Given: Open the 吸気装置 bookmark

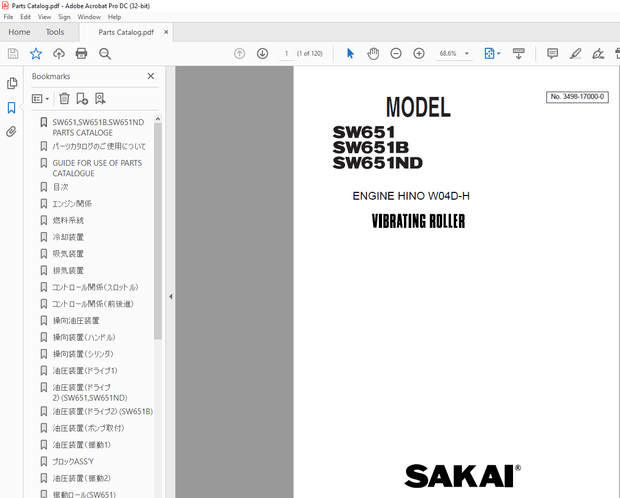Looking at the screenshot, I should pos(68,254).
